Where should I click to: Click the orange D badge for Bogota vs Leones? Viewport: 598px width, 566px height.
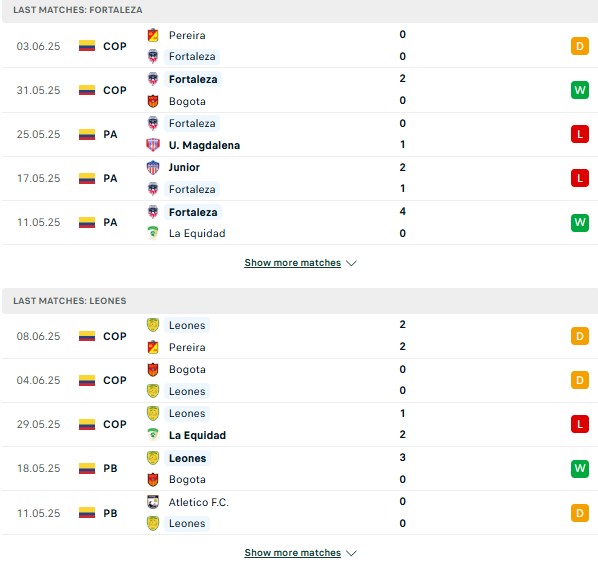(x=580, y=380)
